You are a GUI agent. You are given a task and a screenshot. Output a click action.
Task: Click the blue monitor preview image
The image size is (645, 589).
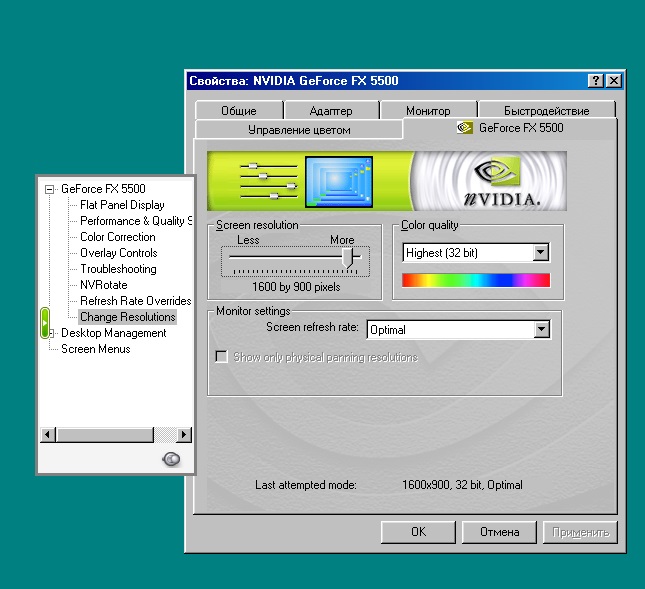coord(339,181)
